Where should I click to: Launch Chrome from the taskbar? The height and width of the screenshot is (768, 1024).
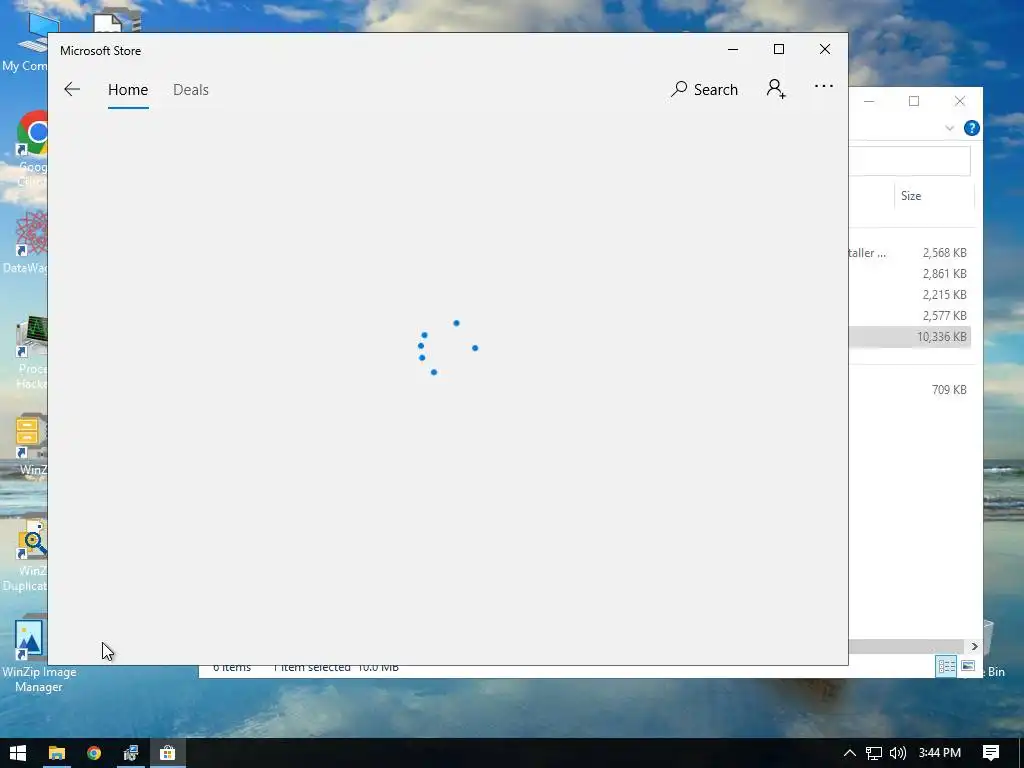coord(94,753)
